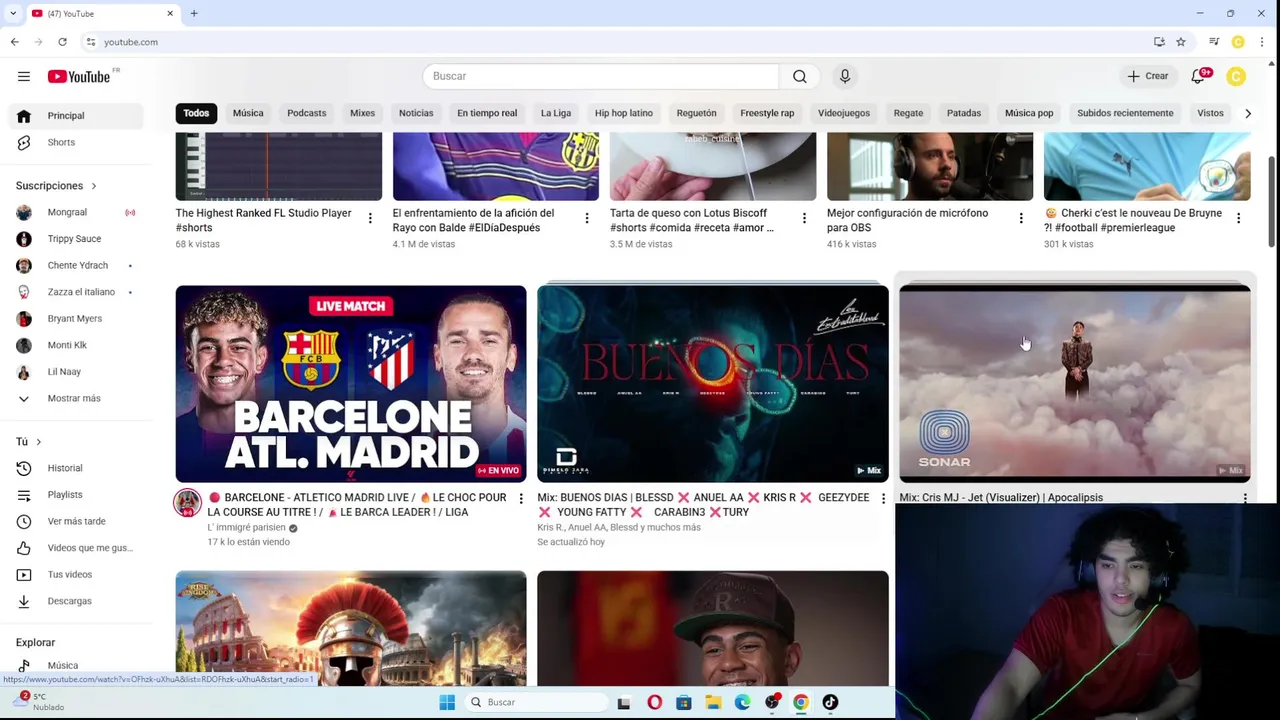Open the account avatar menu
1280x720 pixels.
(1236, 76)
